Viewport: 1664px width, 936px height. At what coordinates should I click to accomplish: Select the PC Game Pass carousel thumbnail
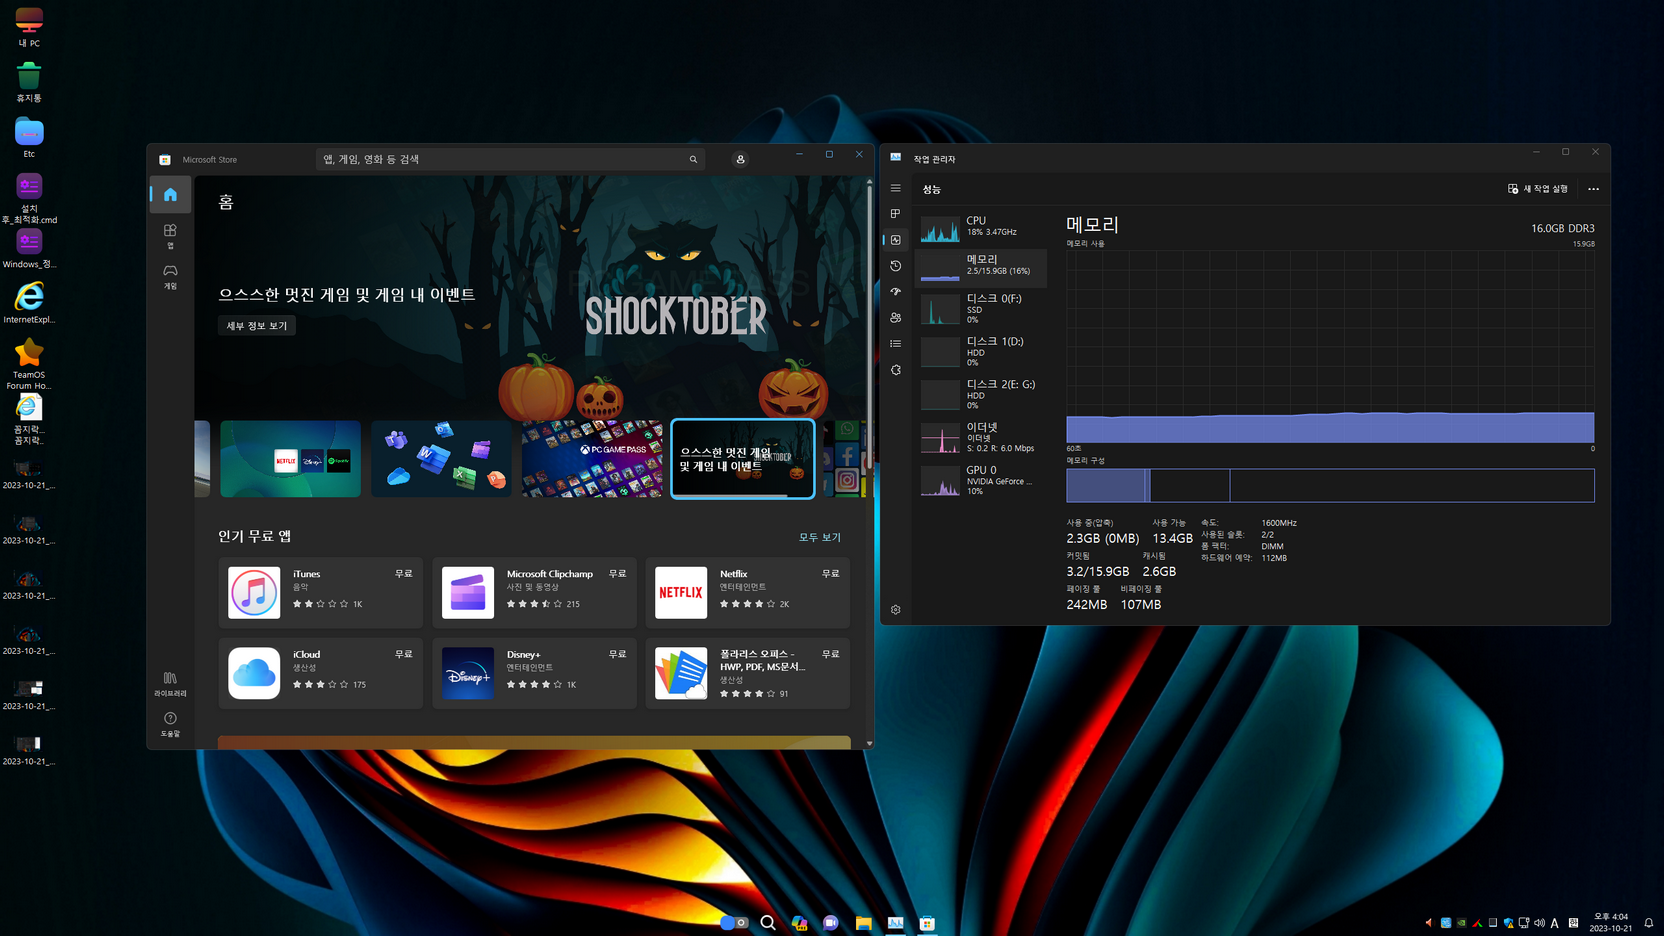point(592,459)
